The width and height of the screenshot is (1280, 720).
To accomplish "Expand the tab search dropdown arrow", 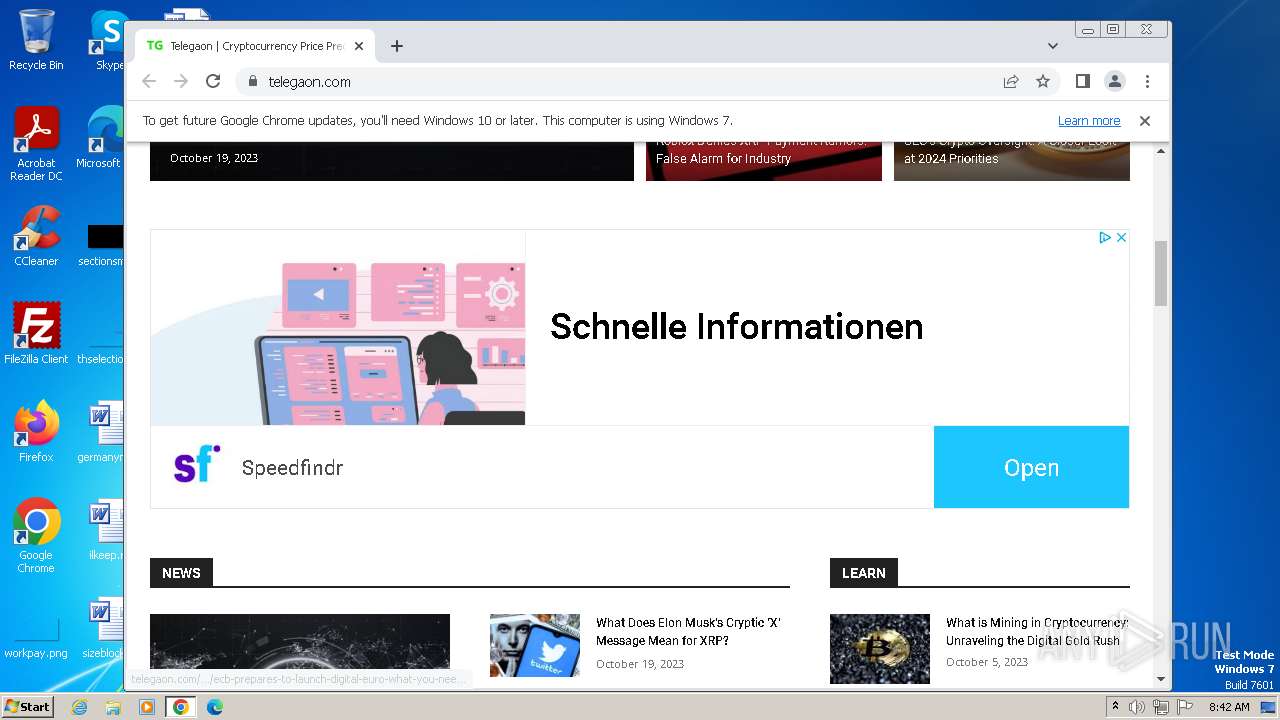I will (x=1053, y=46).
